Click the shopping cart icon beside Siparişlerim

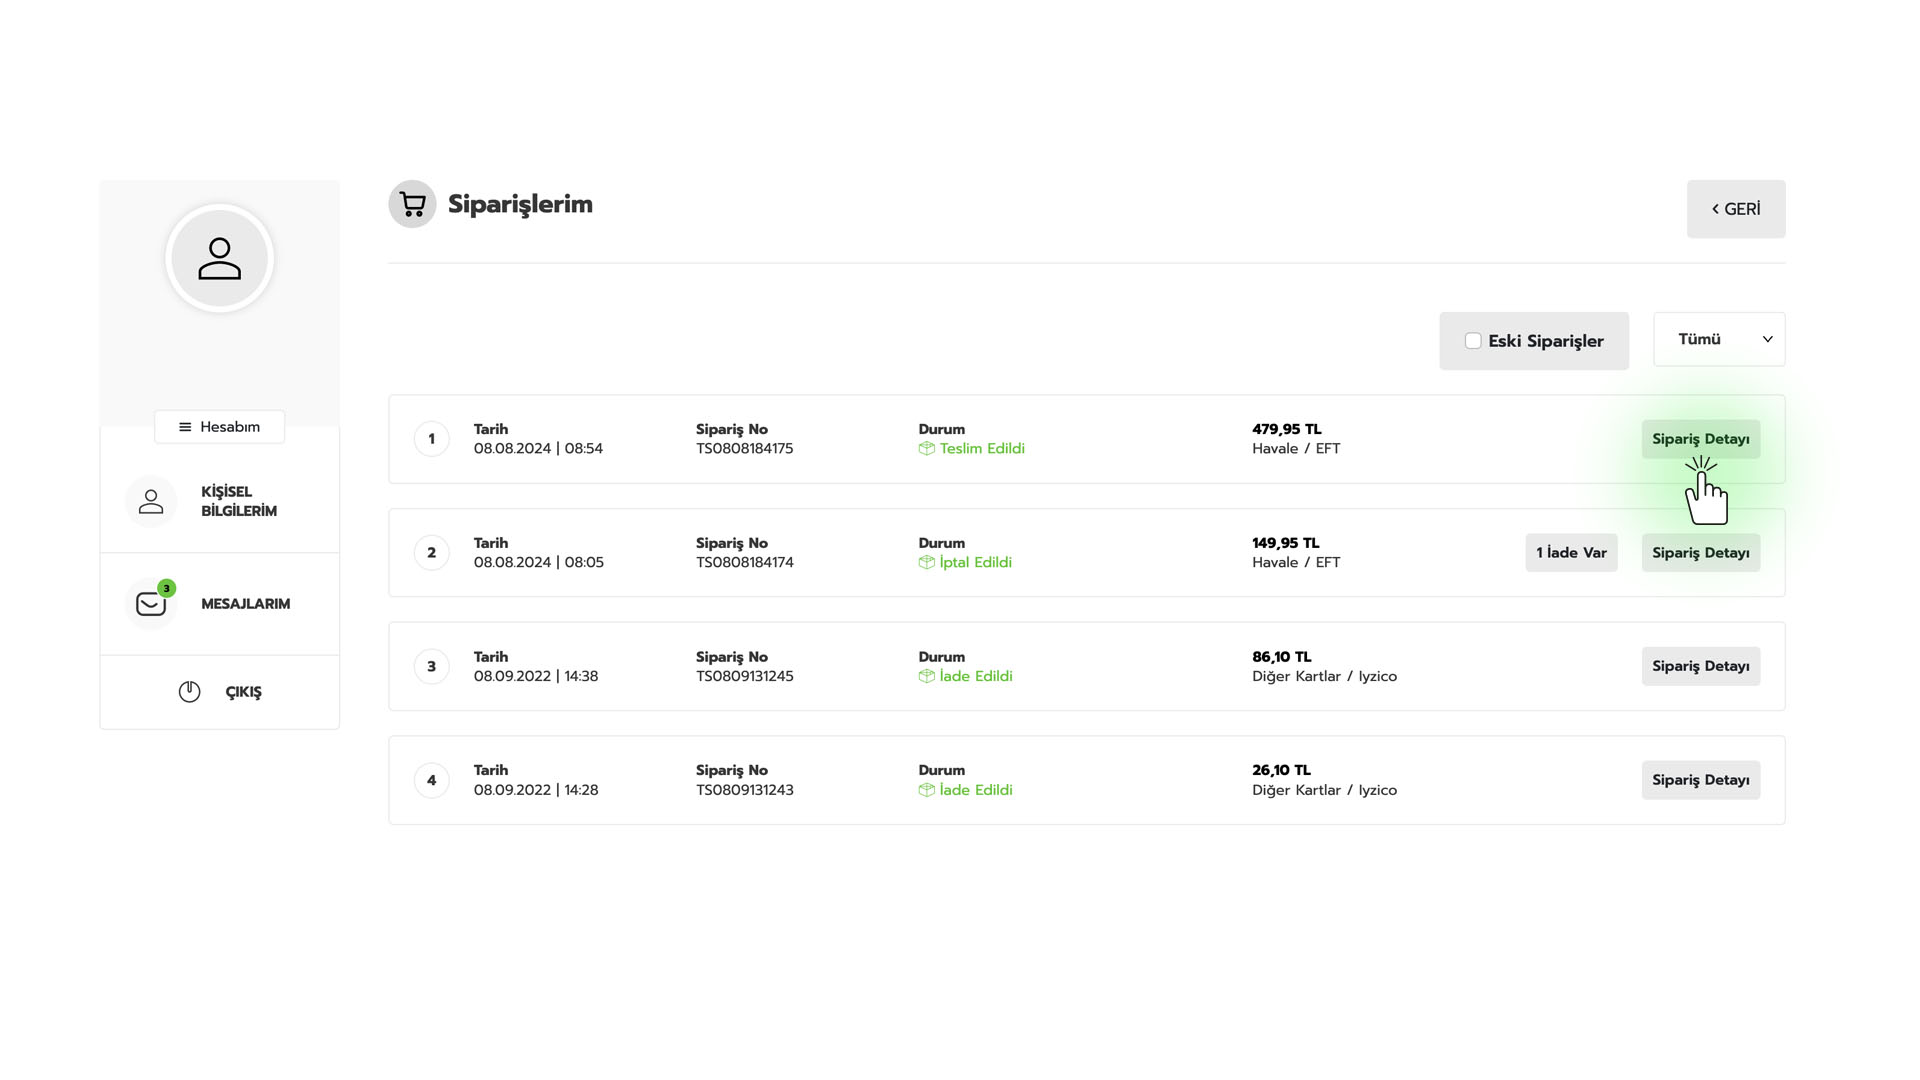point(412,204)
